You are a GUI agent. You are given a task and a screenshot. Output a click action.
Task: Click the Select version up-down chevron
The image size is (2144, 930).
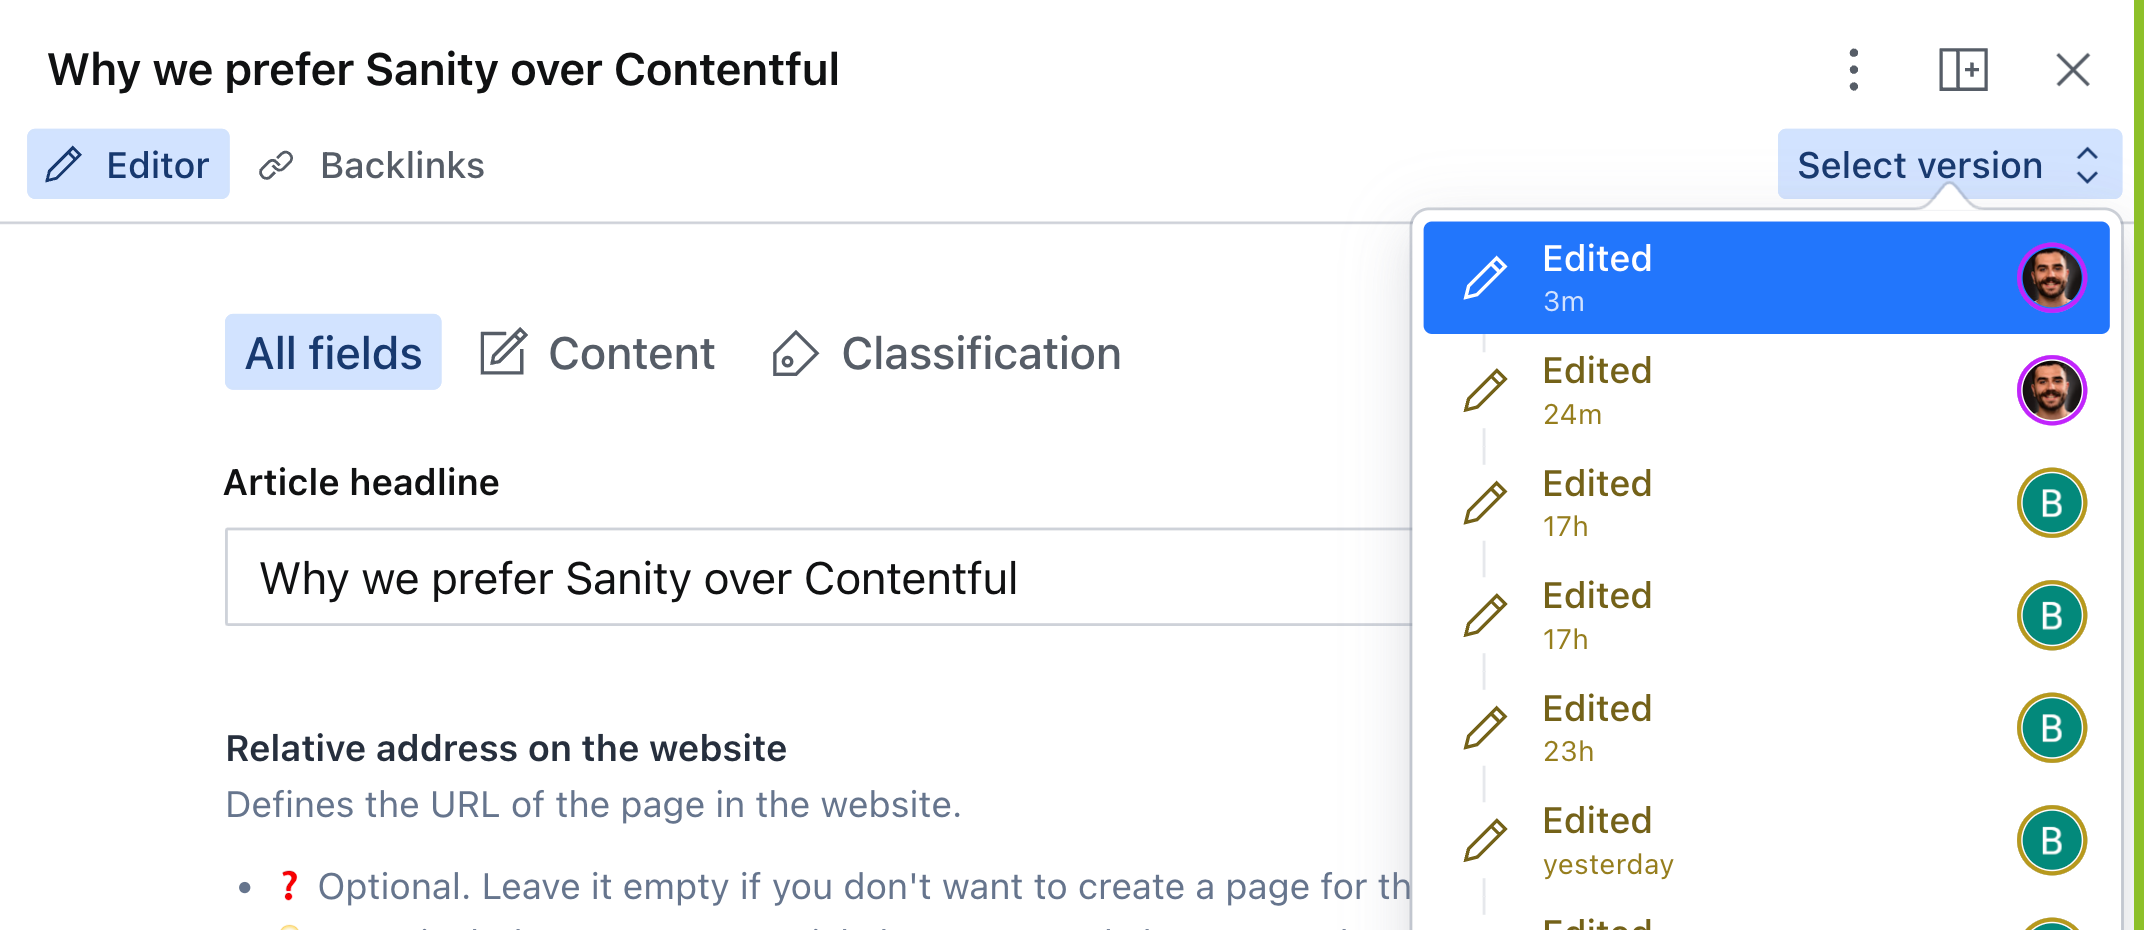click(2086, 165)
